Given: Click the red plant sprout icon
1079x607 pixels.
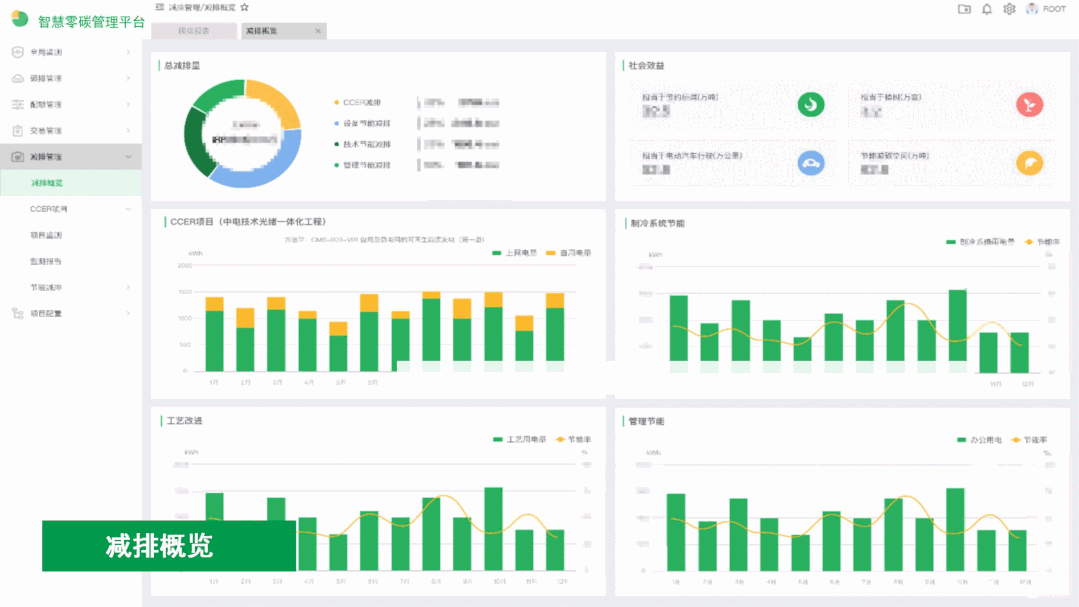Looking at the screenshot, I should 1029,104.
